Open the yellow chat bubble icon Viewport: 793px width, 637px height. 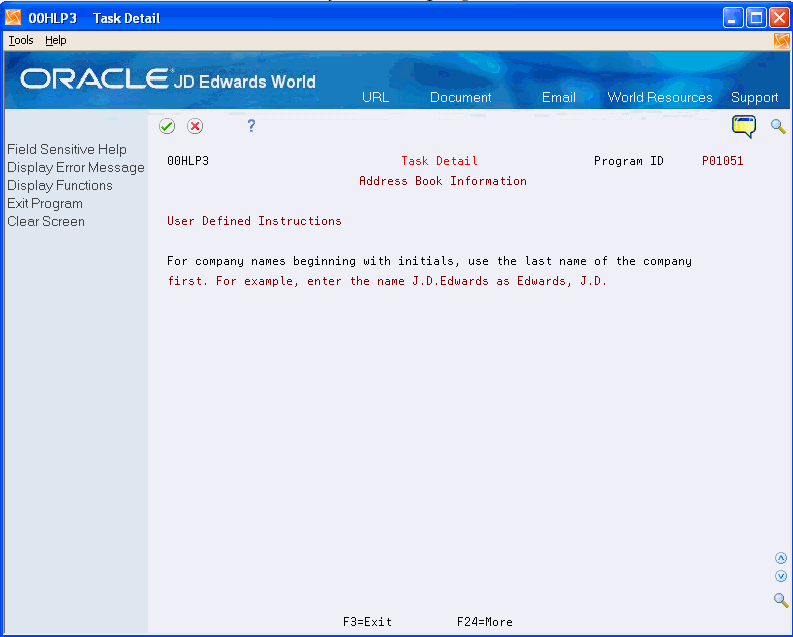pos(743,126)
